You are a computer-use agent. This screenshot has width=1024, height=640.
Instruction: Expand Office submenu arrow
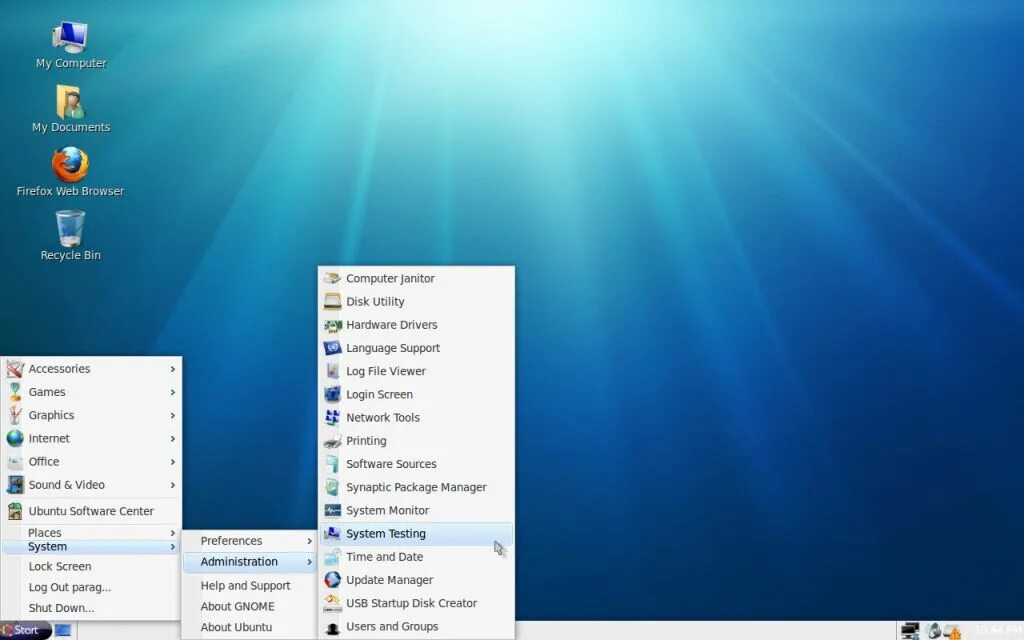[172, 462]
